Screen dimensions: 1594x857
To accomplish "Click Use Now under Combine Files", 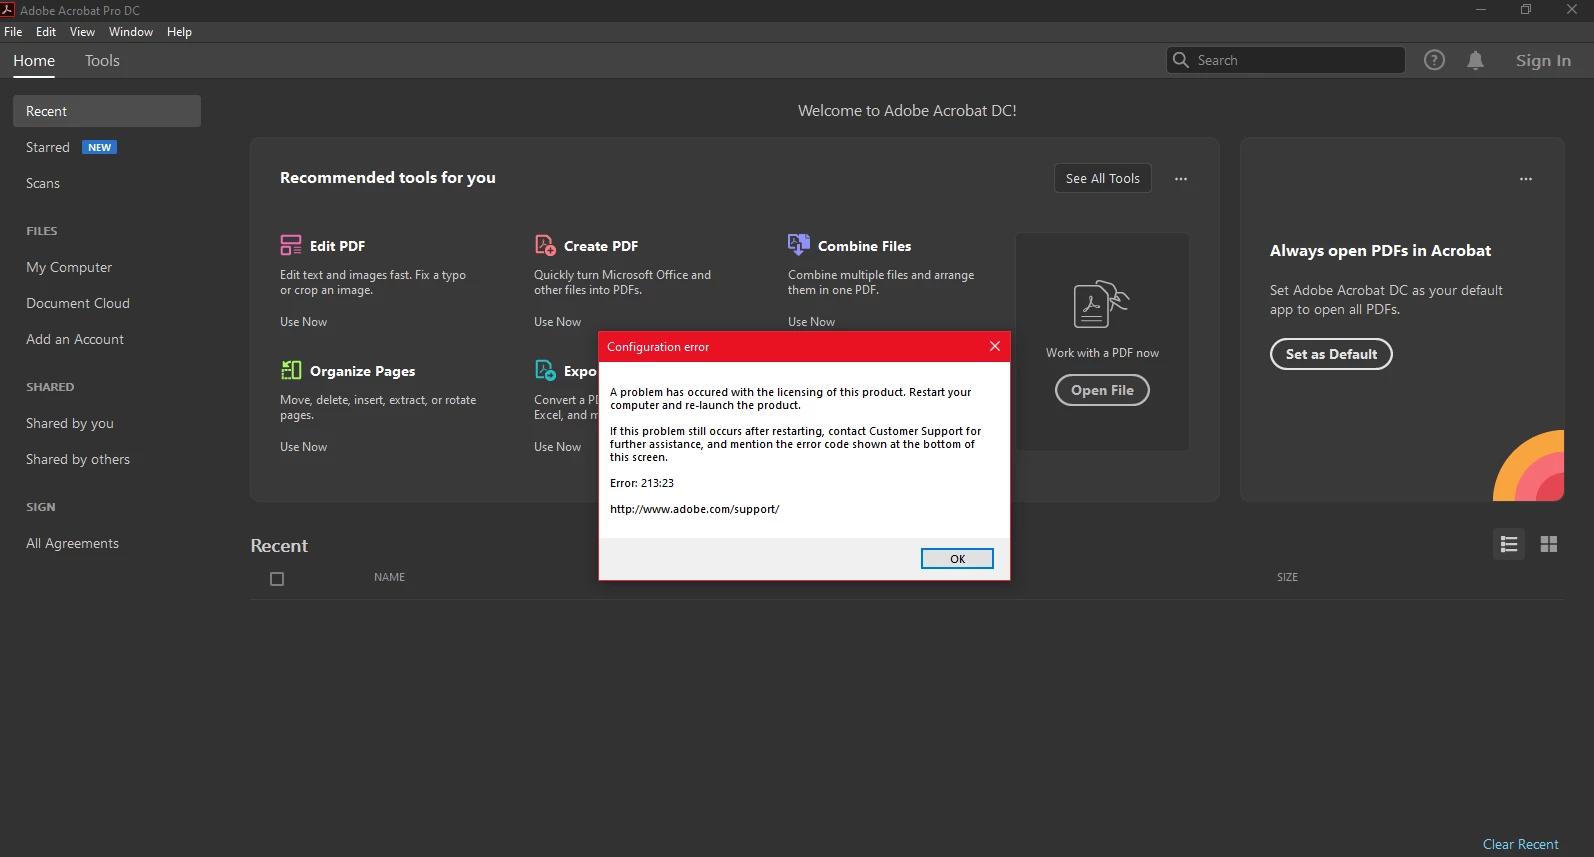I will [811, 322].
